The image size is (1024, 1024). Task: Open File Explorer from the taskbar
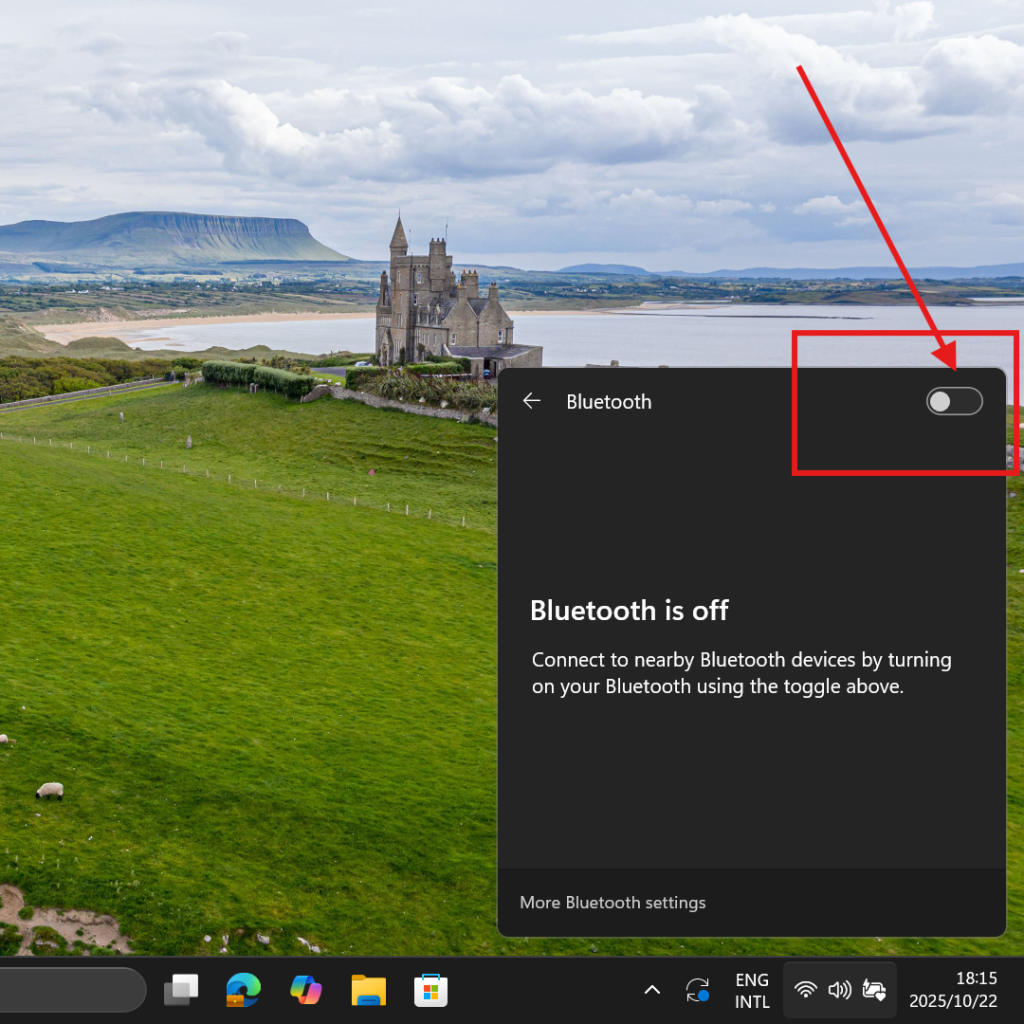[368, 990]
